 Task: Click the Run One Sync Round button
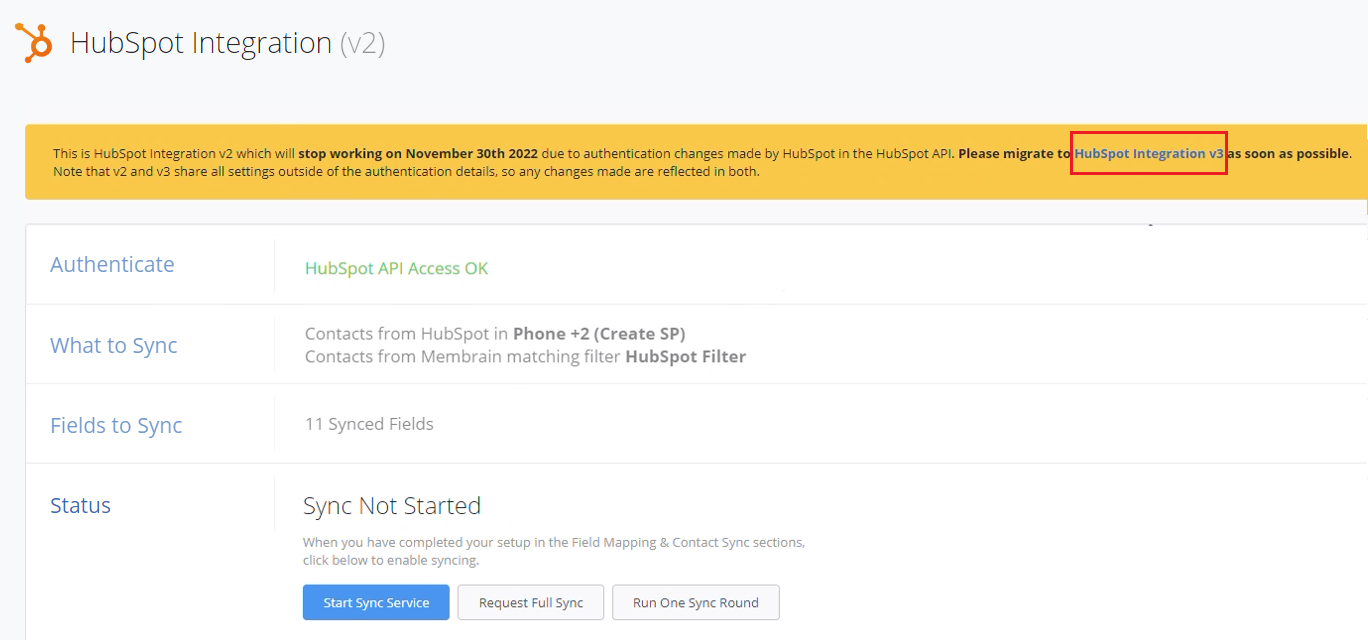click(696, 603)
